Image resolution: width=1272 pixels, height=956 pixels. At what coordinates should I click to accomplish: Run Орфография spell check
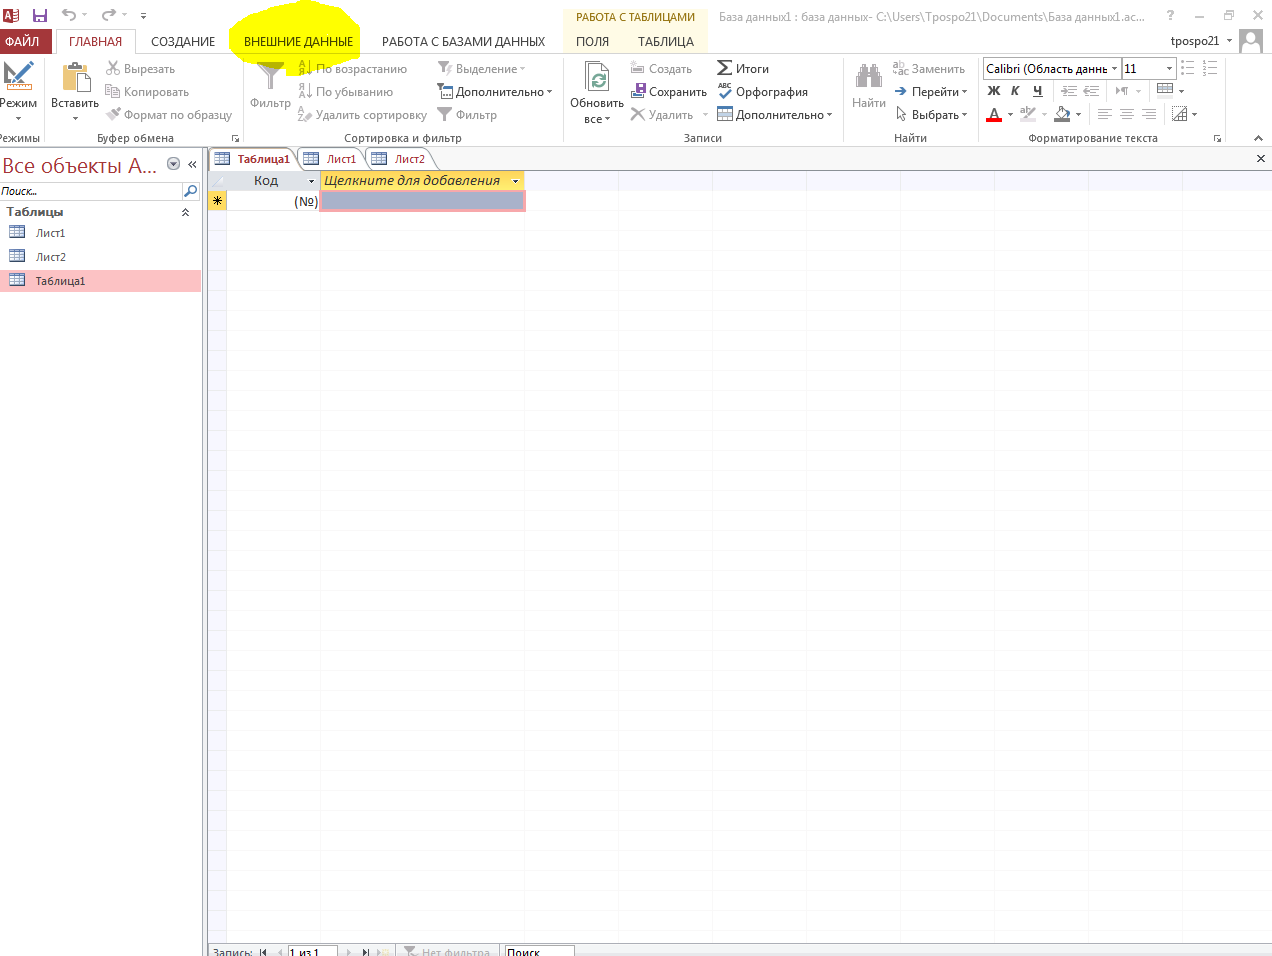(762, 92)
